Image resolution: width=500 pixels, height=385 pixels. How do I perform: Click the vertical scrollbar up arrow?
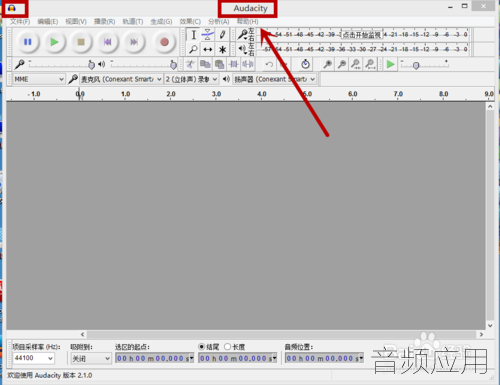pos(490,107)
